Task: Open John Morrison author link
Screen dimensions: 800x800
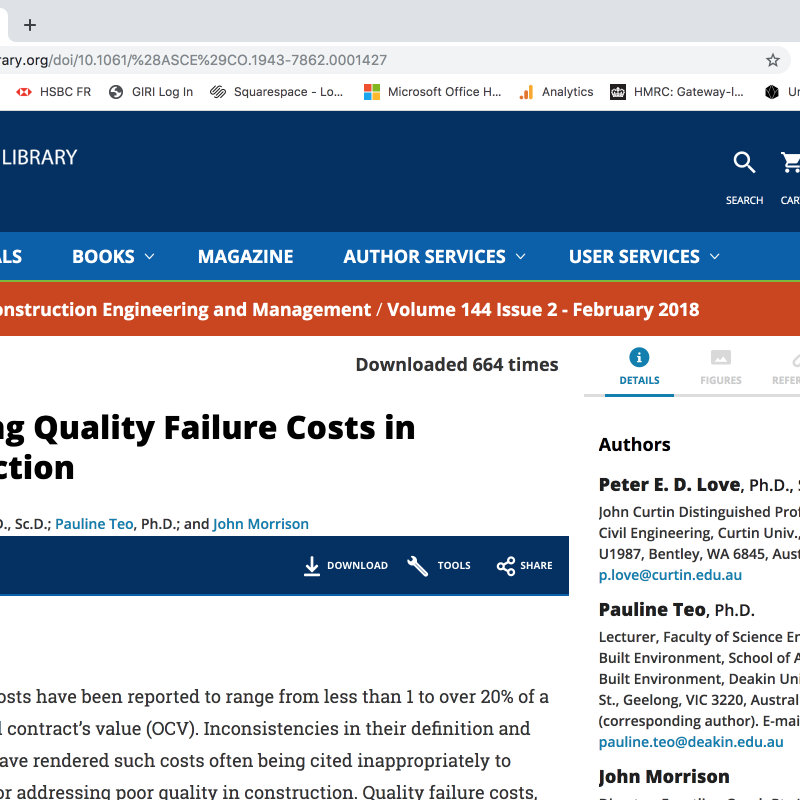Action: (260, 524)
